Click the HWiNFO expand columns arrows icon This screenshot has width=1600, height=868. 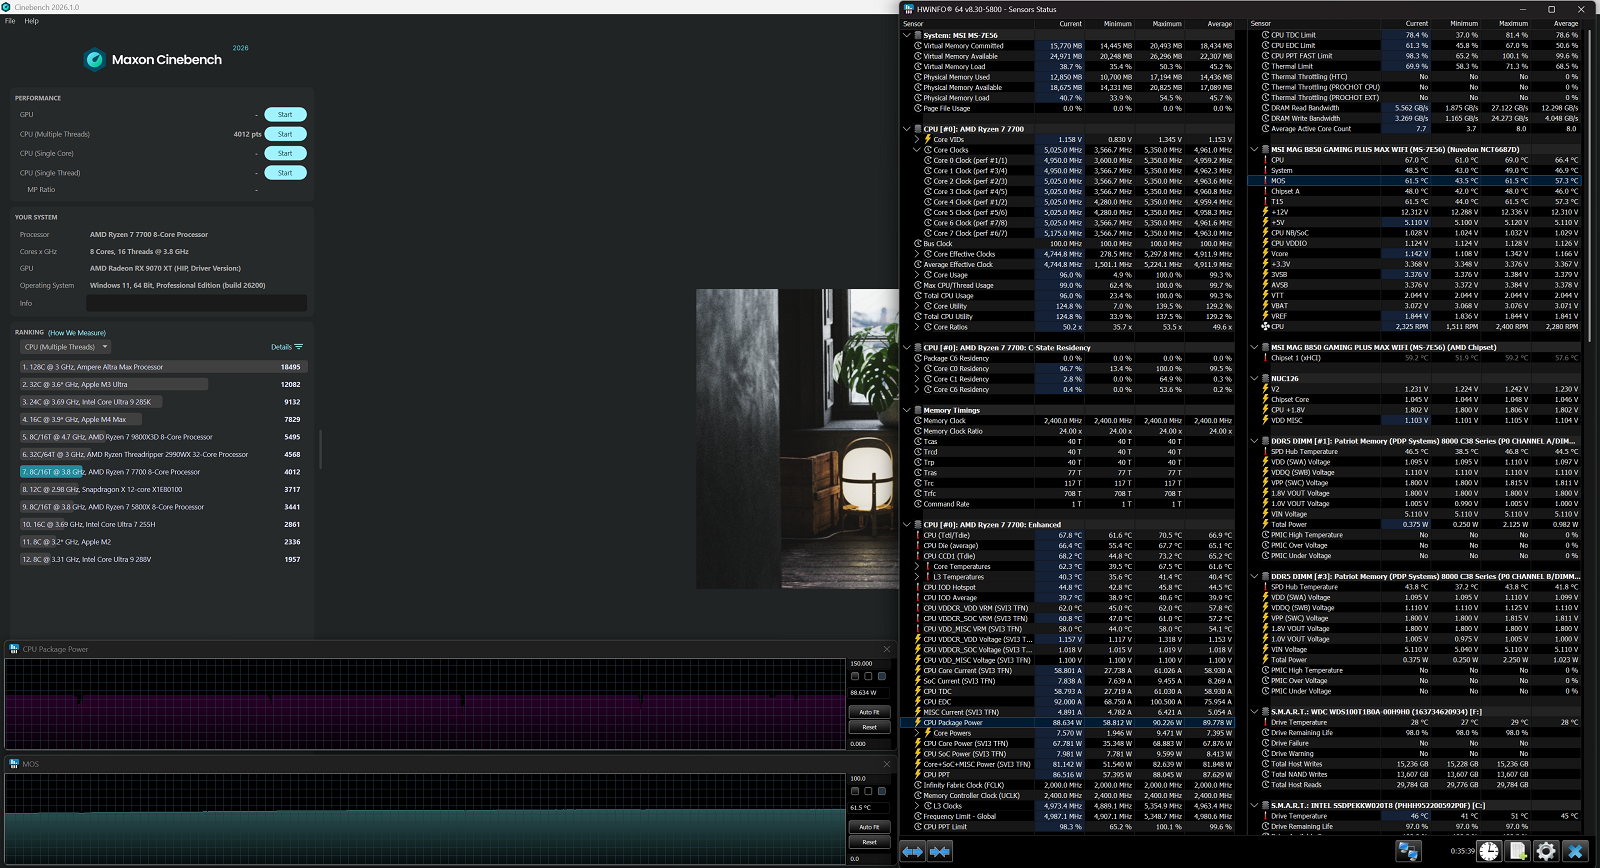(912, 851)
